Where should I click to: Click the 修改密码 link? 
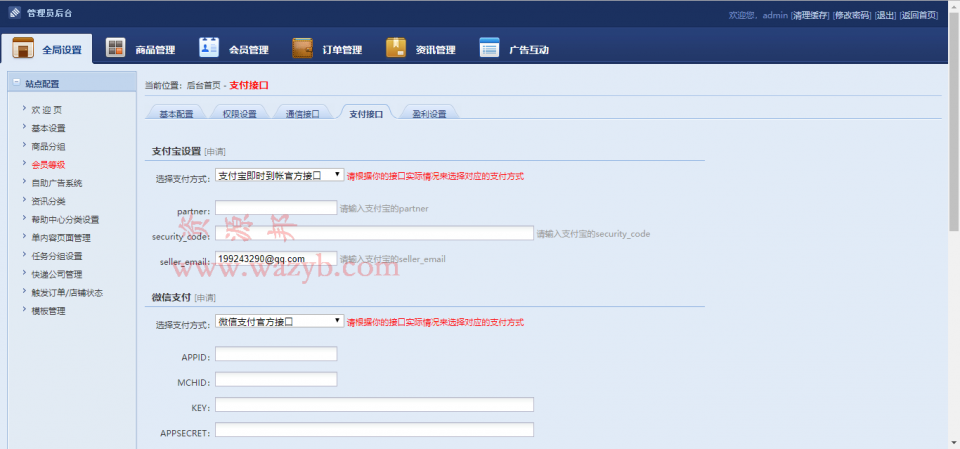coord(852,15)
